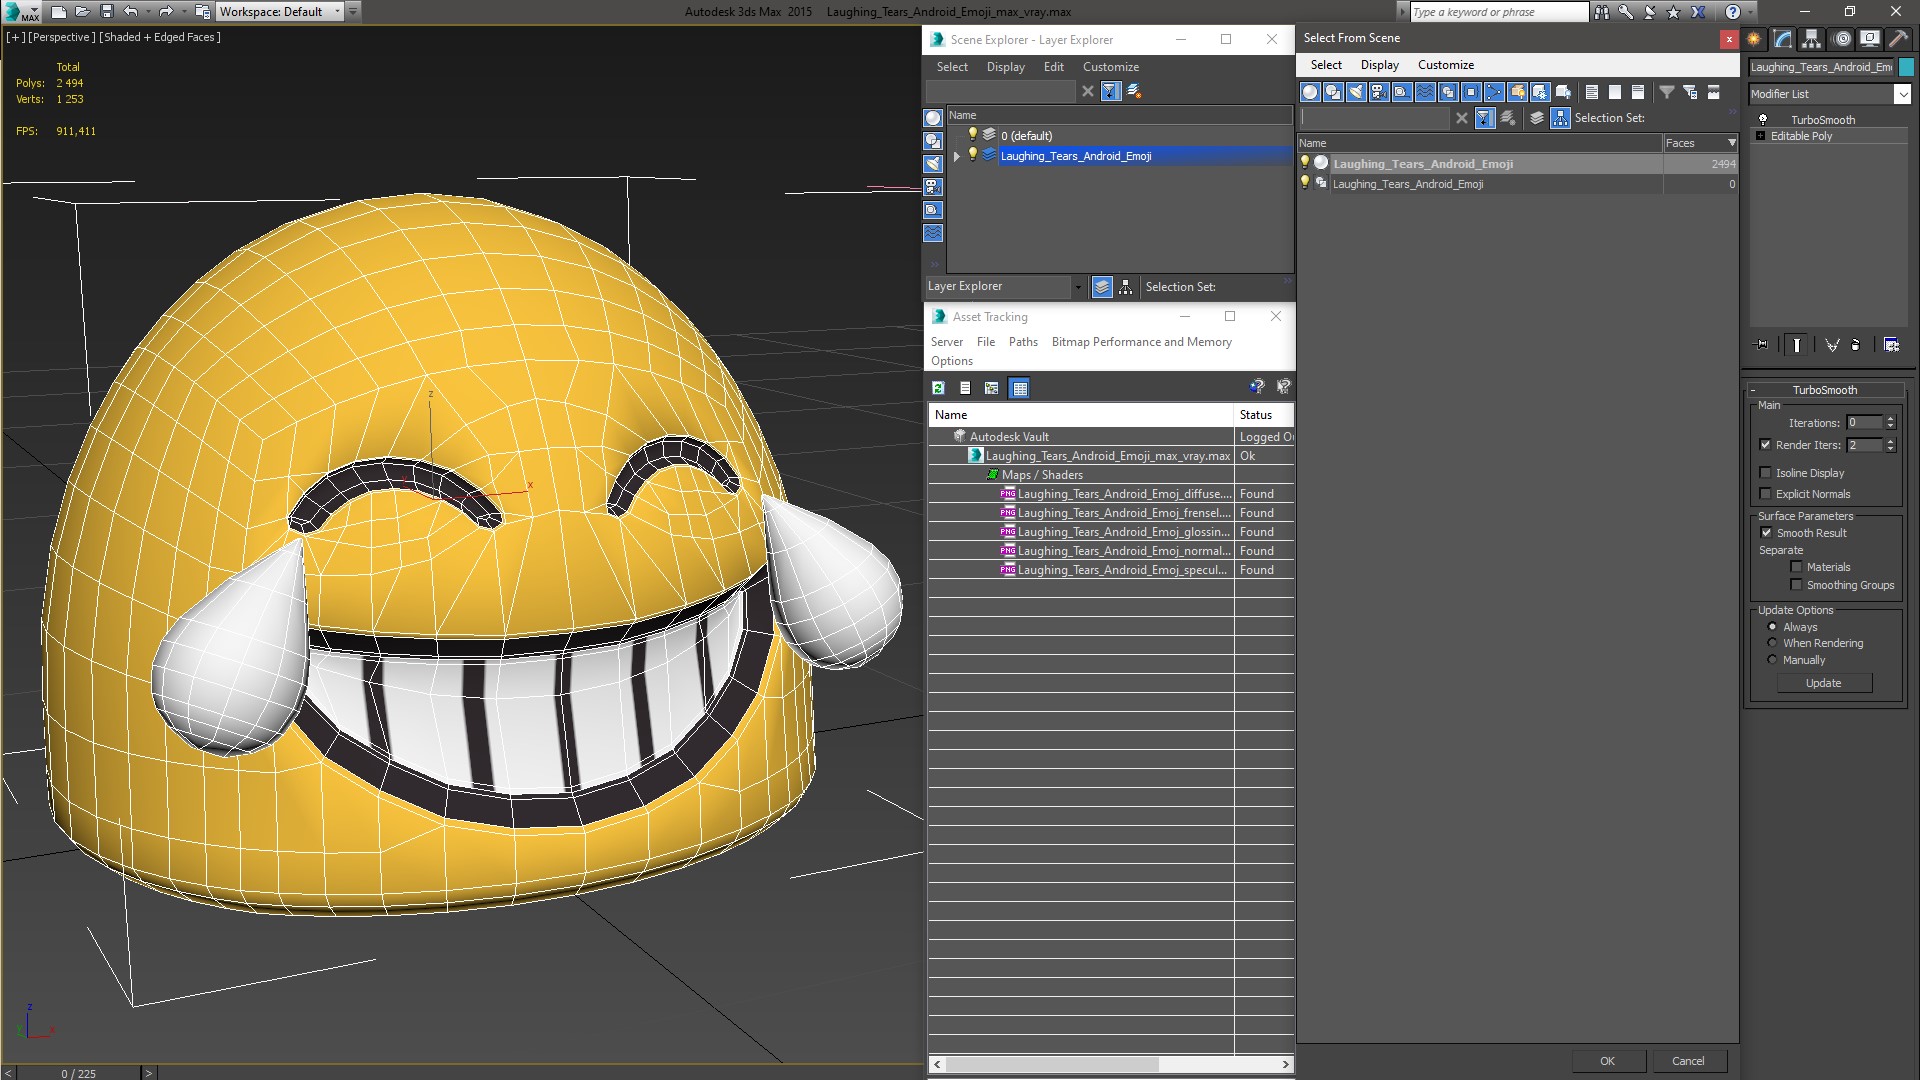Viewport: 1920px width, 1080px height.
Task: Click the Refresh icon in Asset Tracking
Action: [938, 388]
